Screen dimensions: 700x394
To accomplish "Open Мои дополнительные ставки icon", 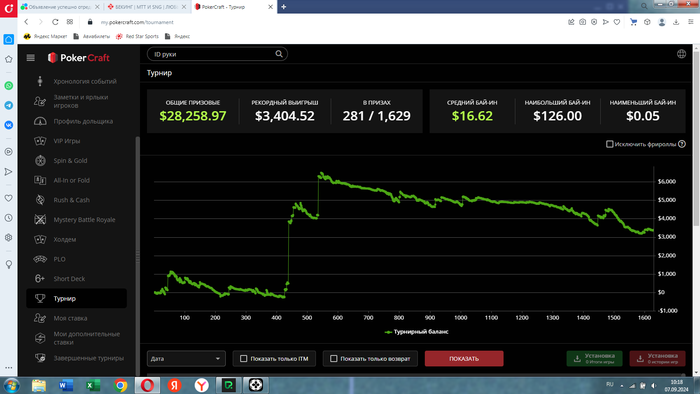I will click(x=40, y=338).
